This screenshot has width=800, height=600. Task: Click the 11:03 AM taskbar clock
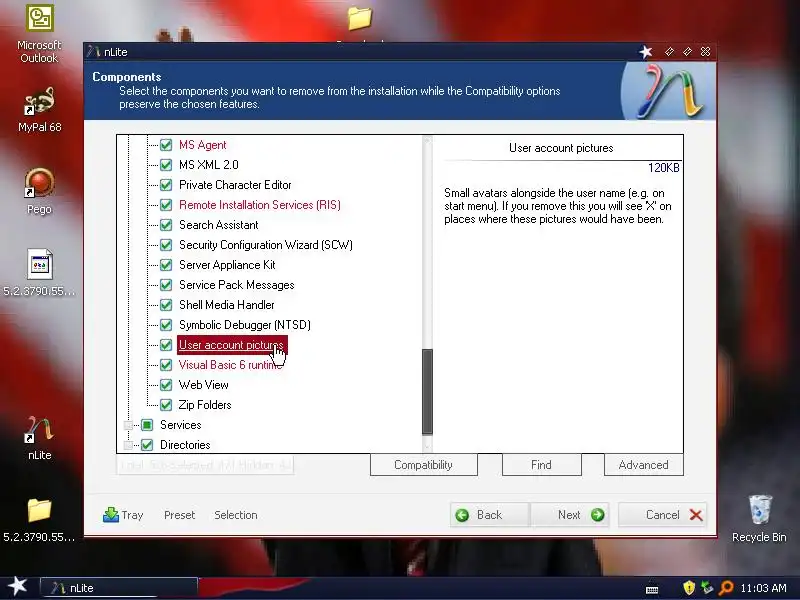[763, 588]
